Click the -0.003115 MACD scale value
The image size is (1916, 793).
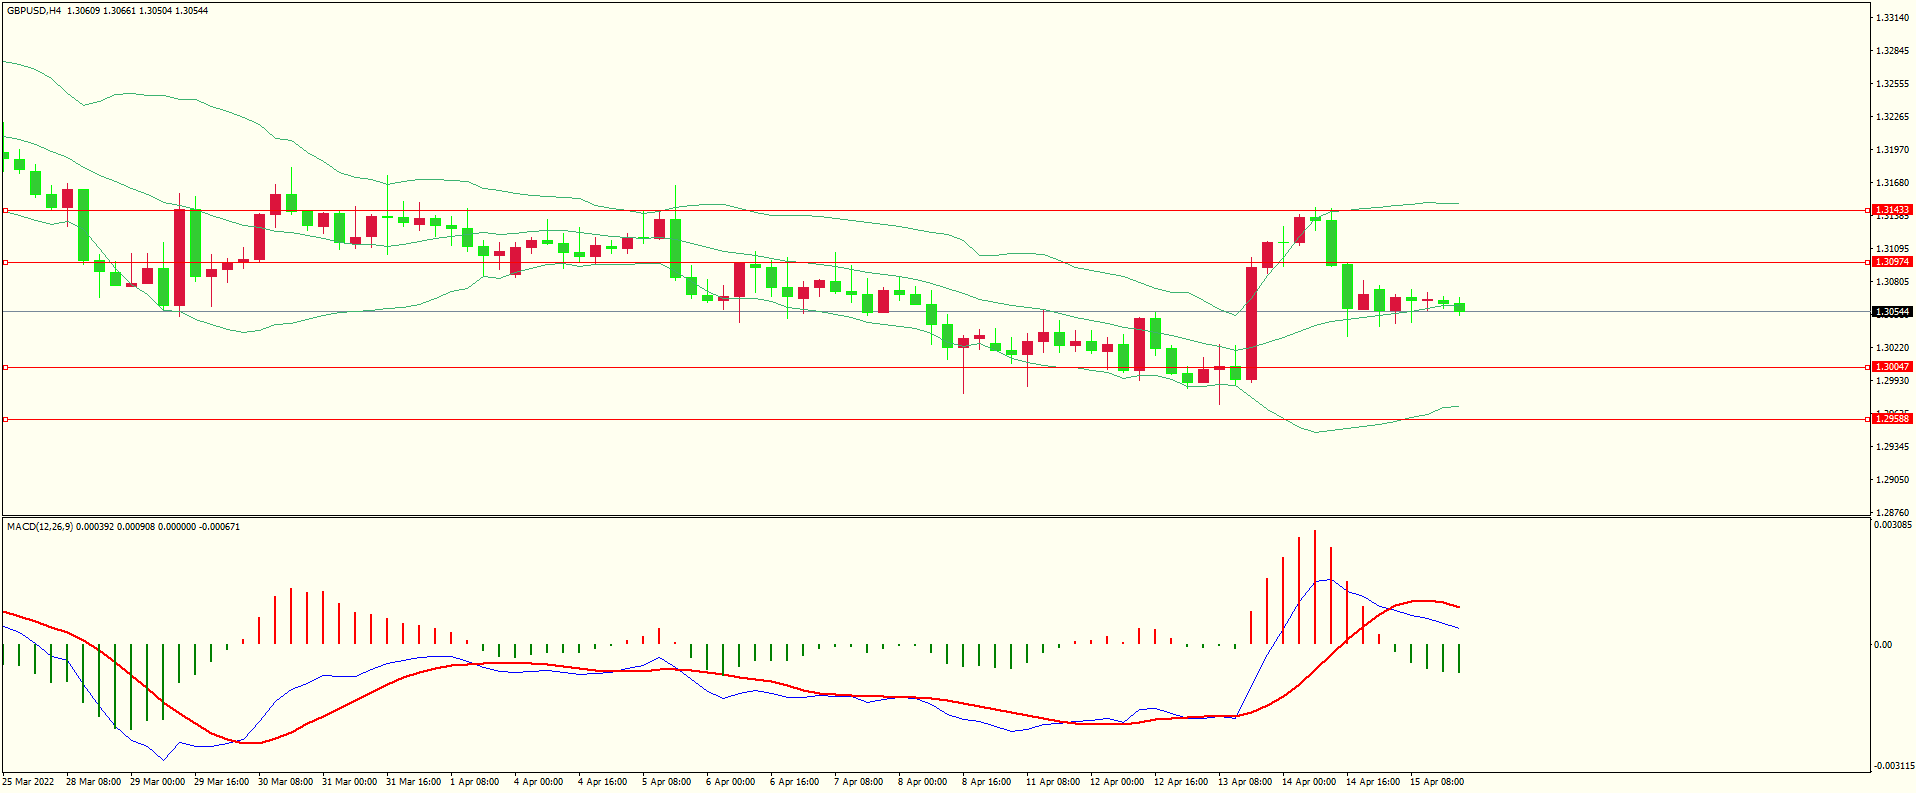(1893, 766)
